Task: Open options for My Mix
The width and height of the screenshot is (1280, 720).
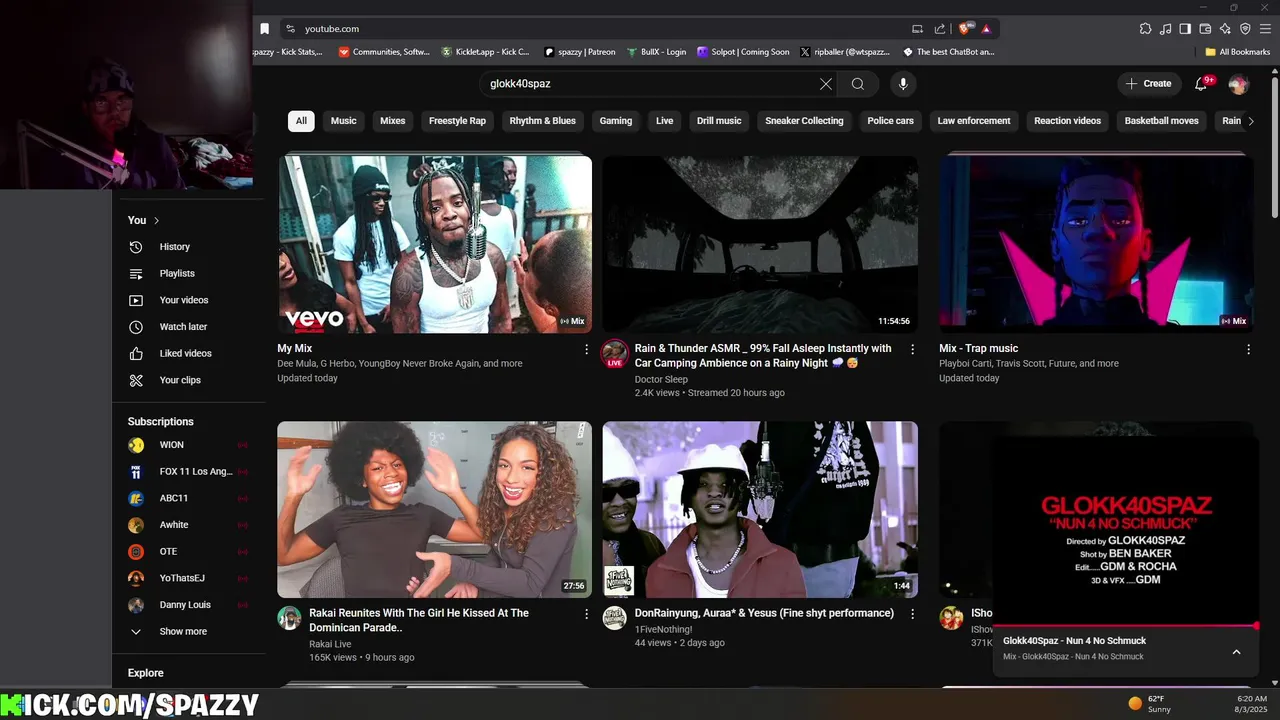Action: (x=587, y=349)
